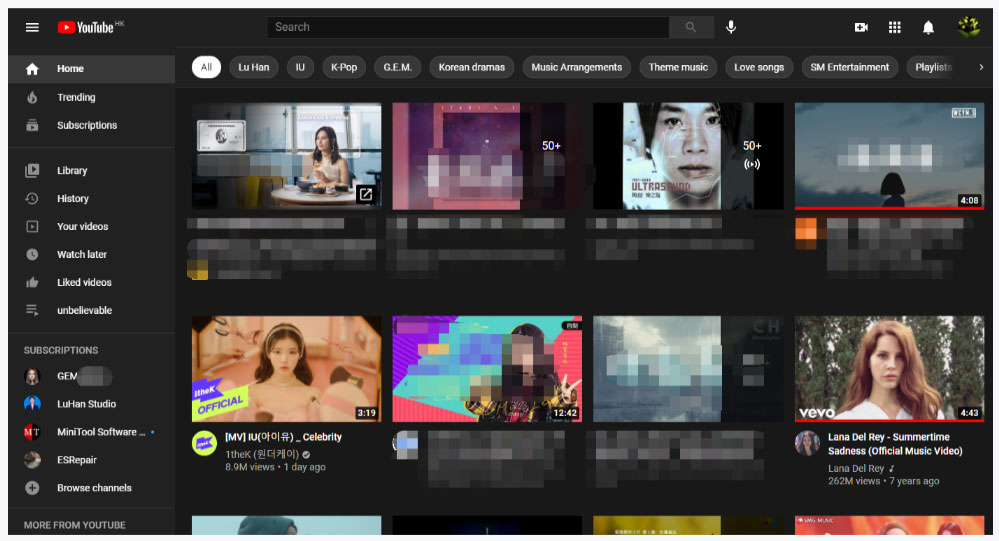Select the SM Entertainment chip
This screenshot has width=999, height=541.
pos(849,67)
